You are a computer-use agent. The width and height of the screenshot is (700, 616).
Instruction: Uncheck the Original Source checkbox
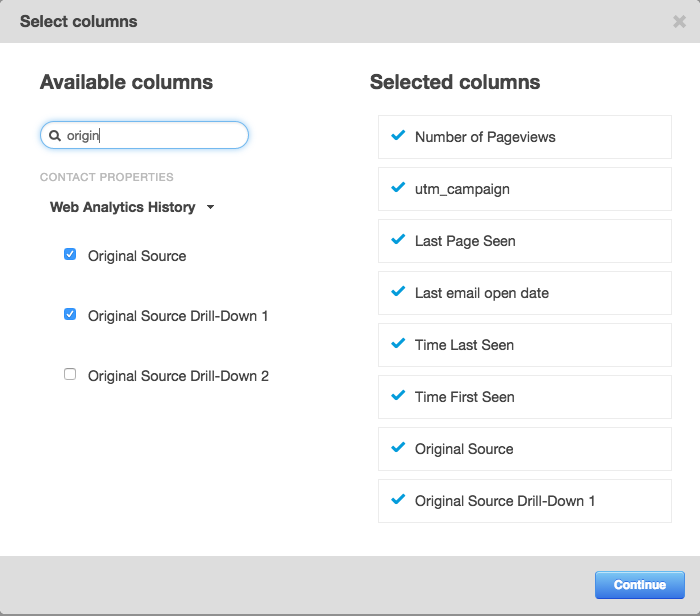70,255
